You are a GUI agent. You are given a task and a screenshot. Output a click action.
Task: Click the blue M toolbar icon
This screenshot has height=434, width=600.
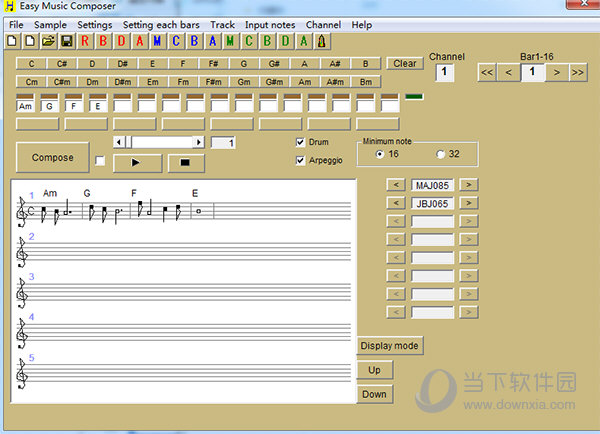pos(157,41)
